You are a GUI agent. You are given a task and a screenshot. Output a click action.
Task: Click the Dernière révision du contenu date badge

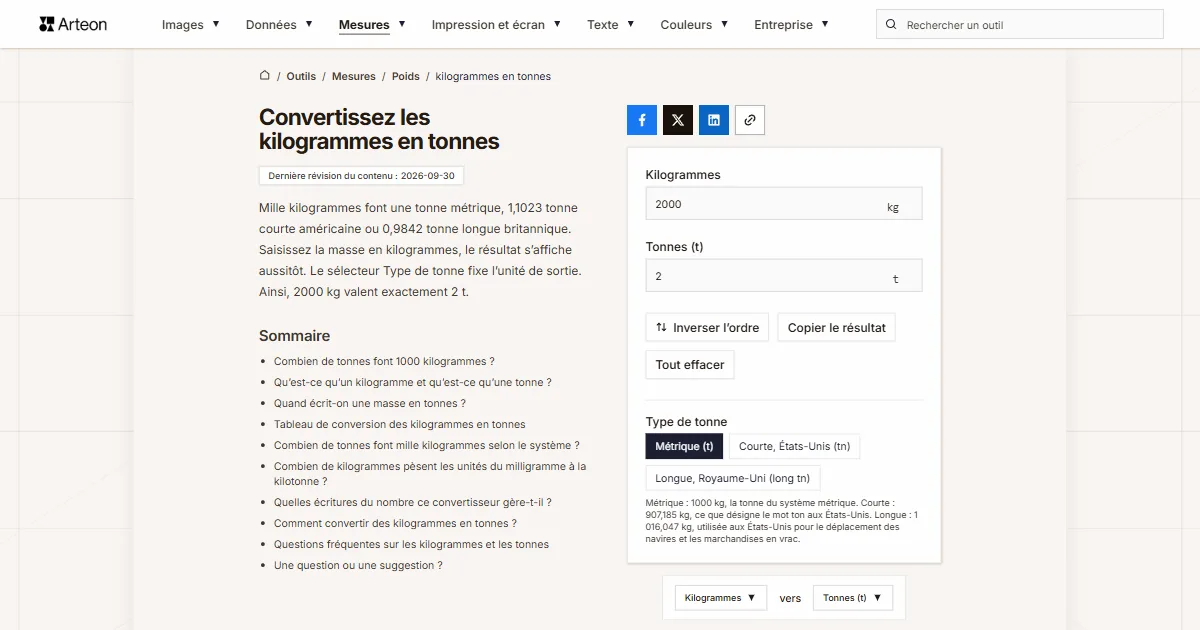point(361,176)
